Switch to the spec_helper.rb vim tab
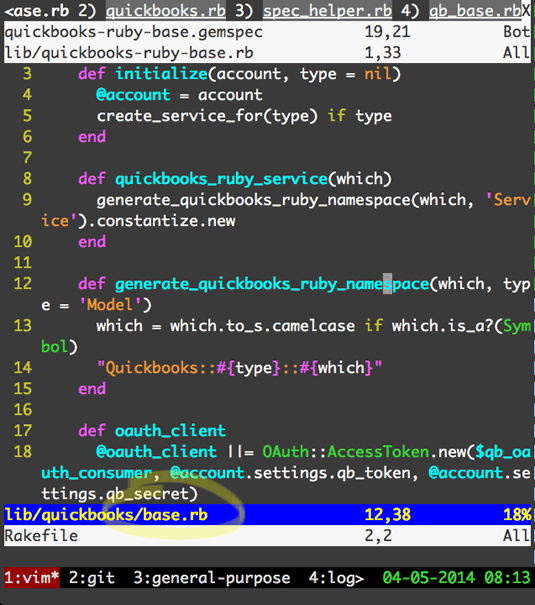The image size is (535, 605). [327, 11]
